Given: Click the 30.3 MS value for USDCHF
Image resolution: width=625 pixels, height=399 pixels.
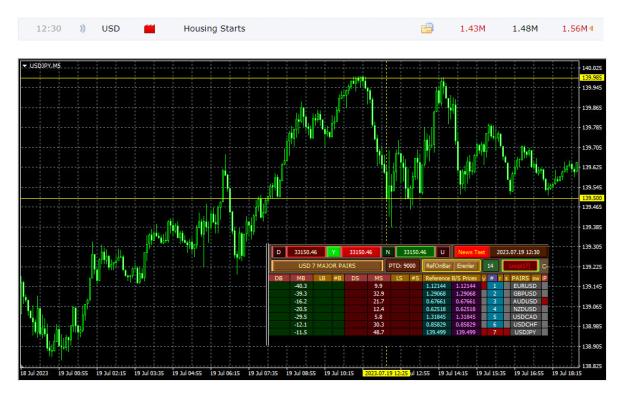Looking at the screenshot, I should click(378, 324).
